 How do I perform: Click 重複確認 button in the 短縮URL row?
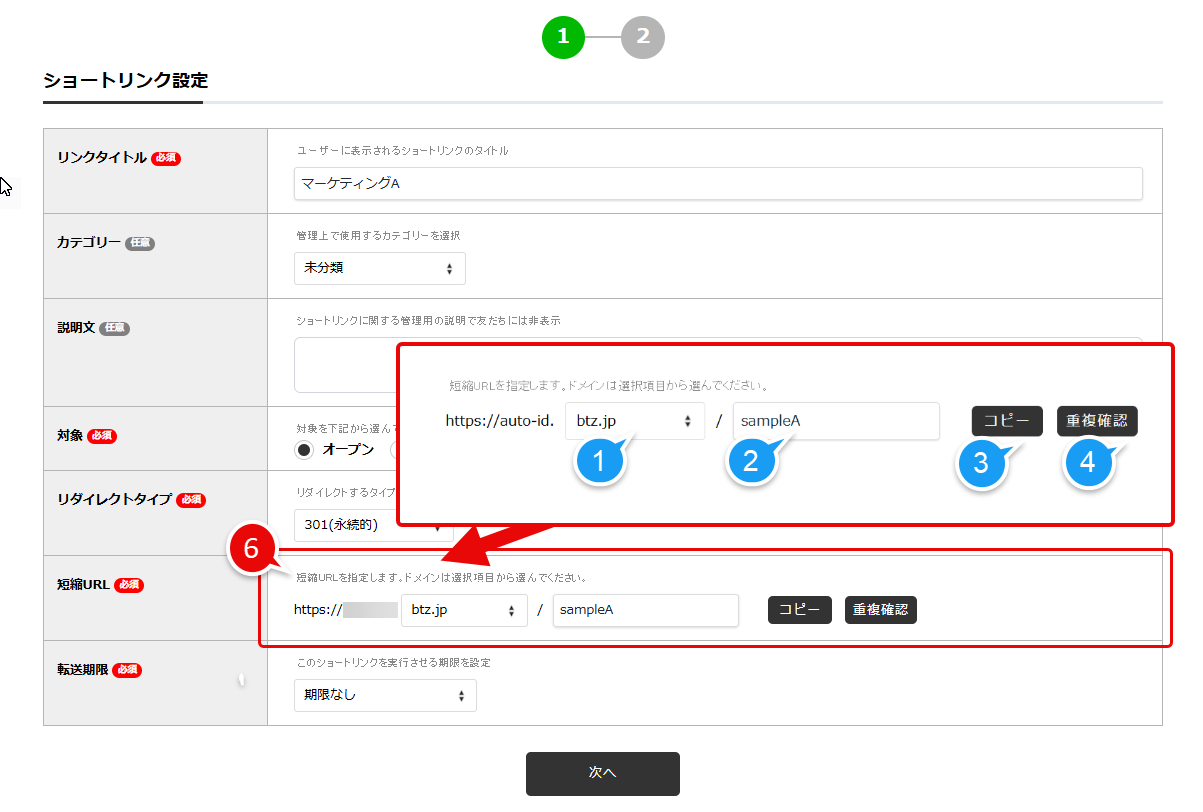click(x=880, y=610)
